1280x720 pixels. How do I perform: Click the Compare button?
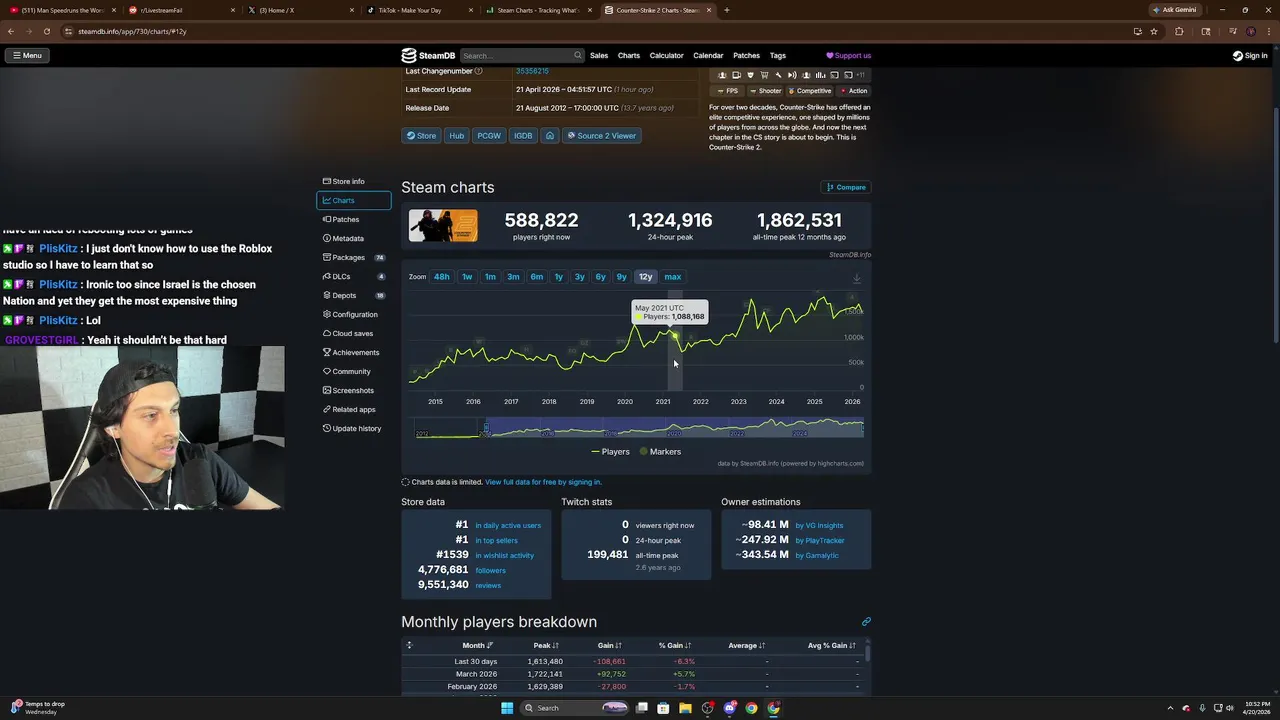click(x=846, y=187)
